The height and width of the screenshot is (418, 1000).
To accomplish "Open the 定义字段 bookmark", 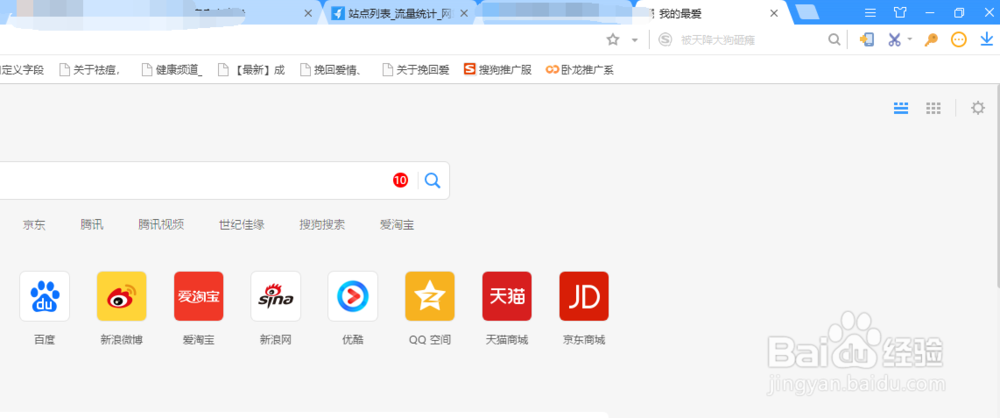I will click(x=22, y=70).
